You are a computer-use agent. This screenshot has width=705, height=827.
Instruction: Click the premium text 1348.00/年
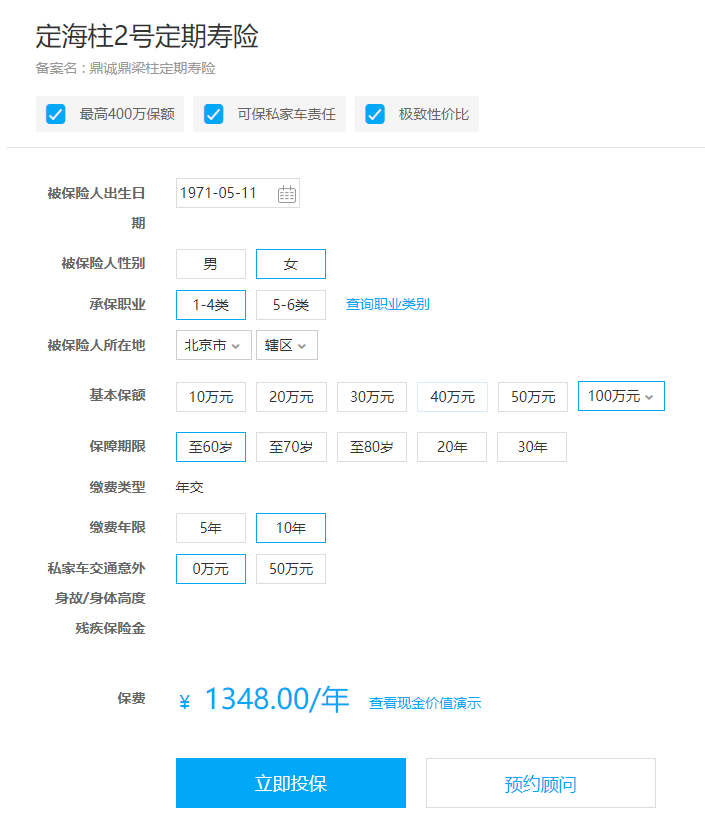[277, 699]
